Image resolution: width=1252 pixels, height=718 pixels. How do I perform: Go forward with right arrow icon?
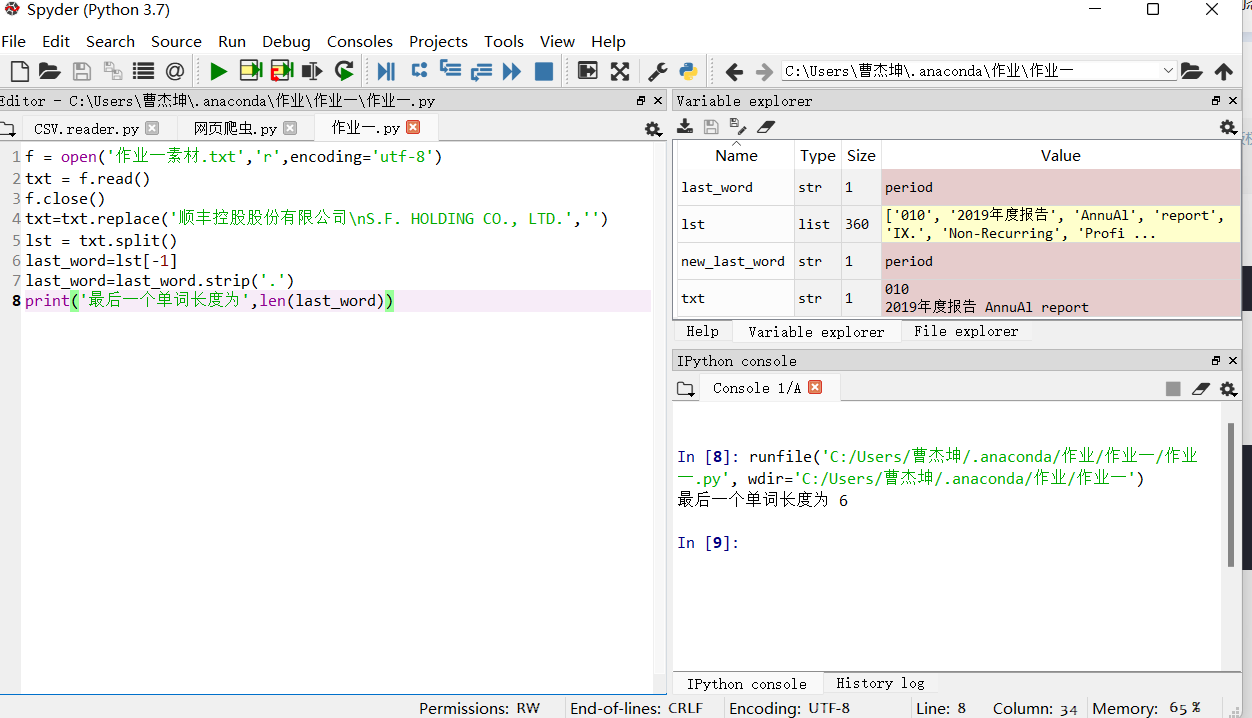pos(764,72)
